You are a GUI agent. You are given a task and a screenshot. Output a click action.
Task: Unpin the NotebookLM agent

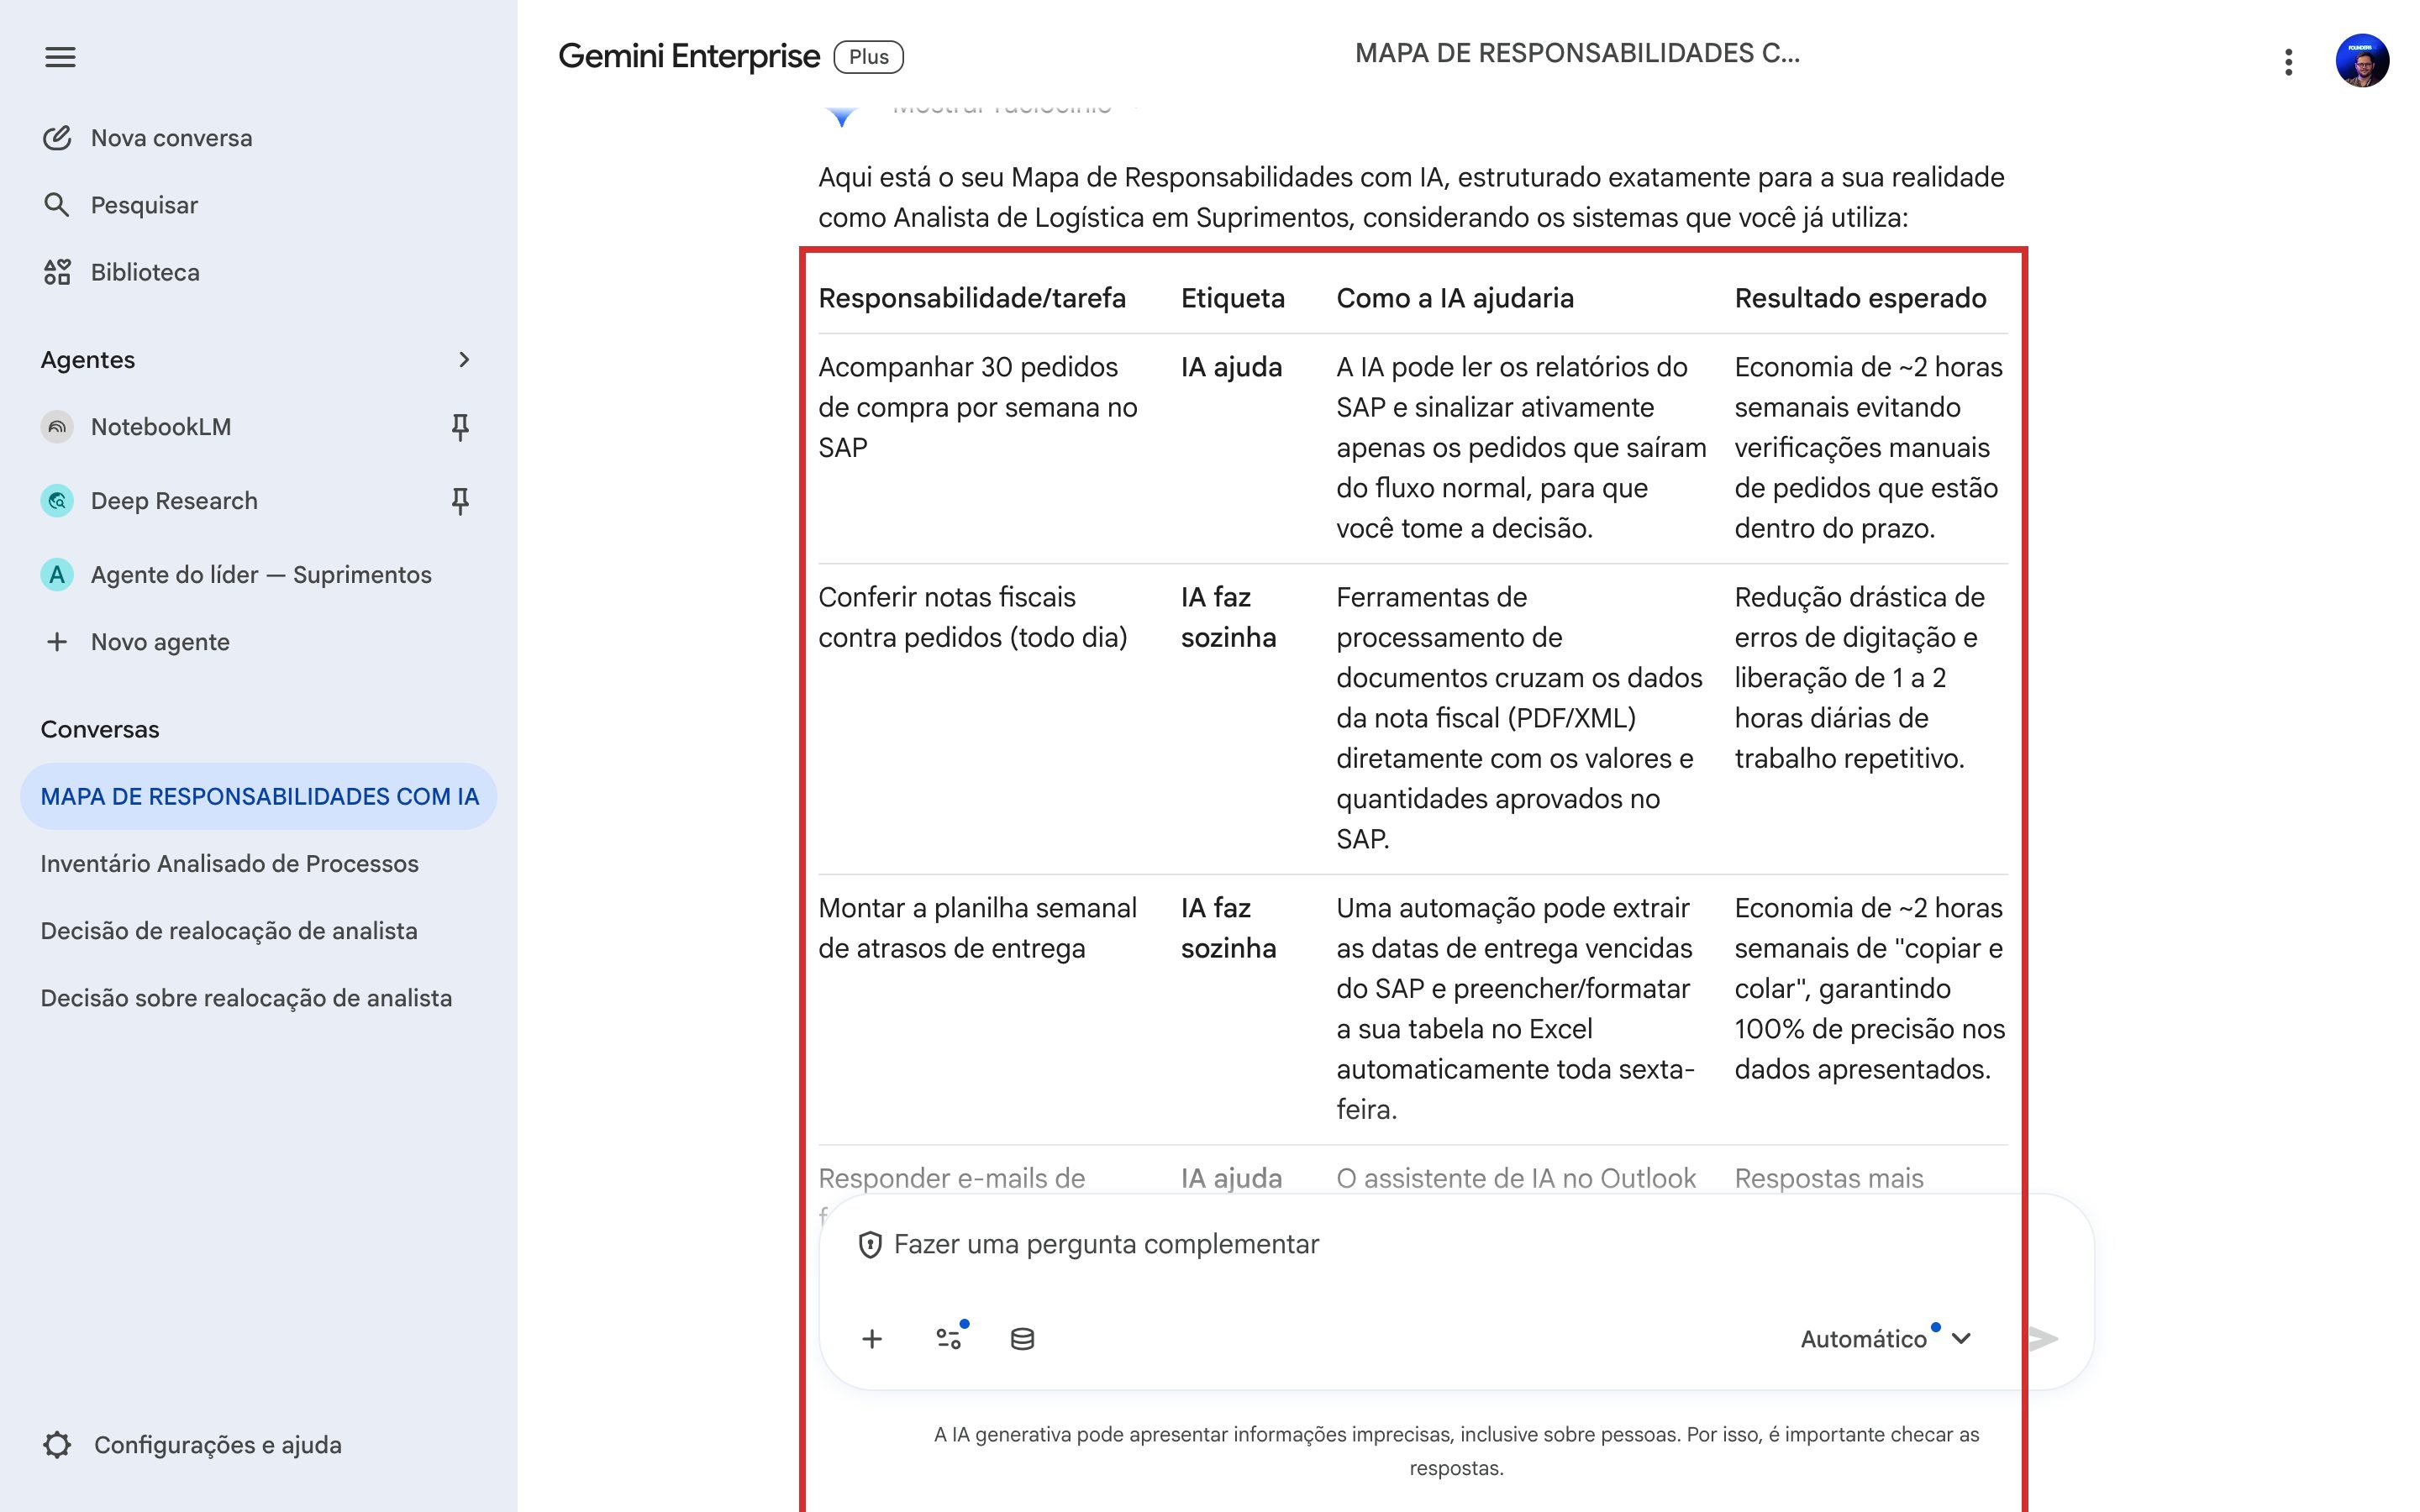460,427
